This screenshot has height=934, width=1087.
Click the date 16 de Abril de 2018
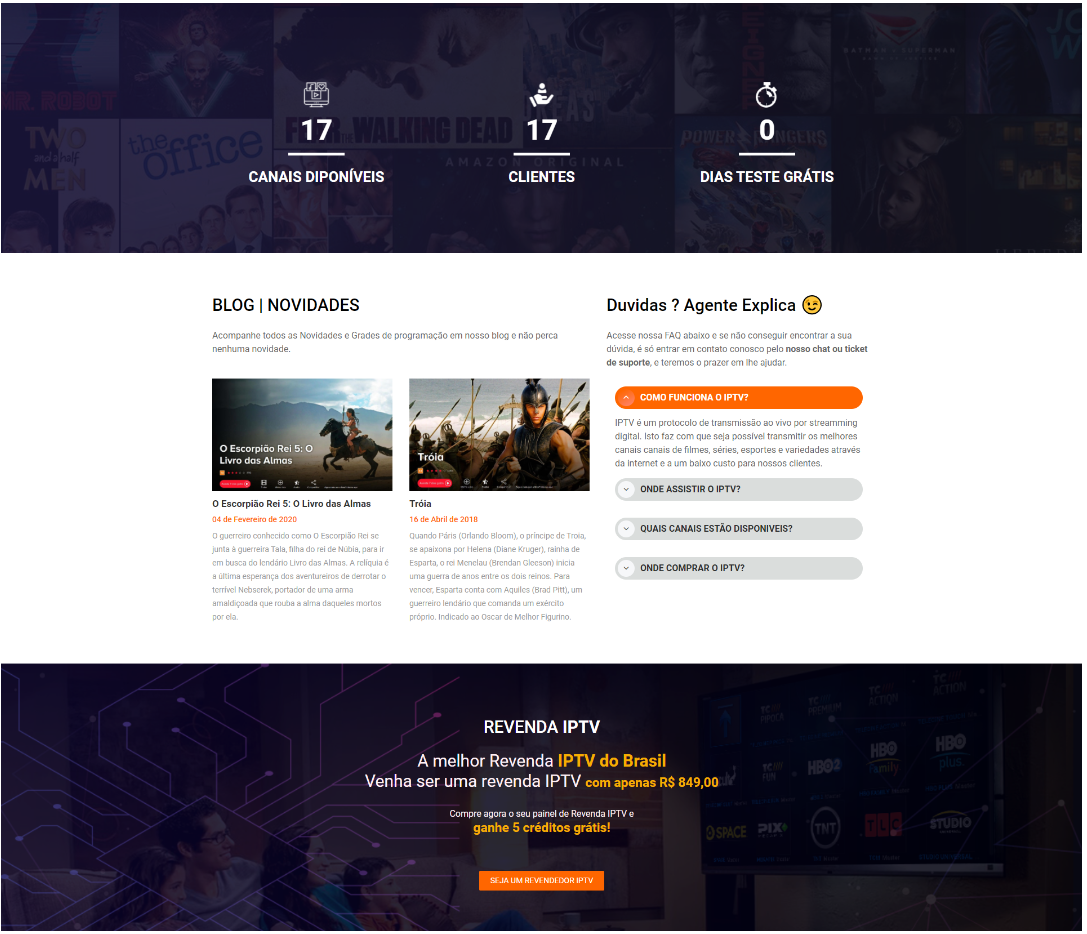[x=444, y=519]
